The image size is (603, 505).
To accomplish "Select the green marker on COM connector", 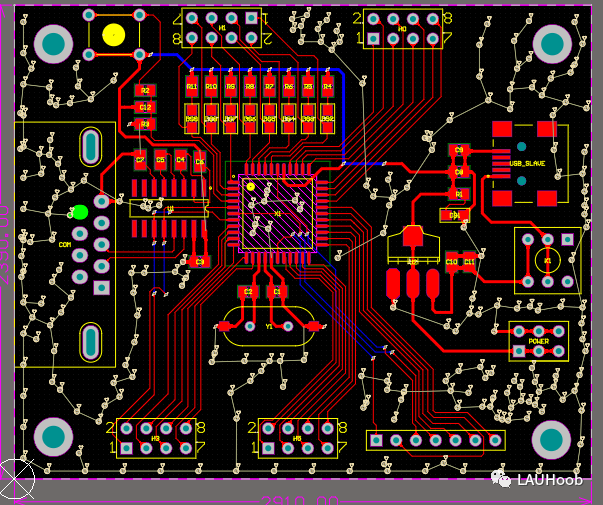I will pyautogui.click(x=80, y=212).
